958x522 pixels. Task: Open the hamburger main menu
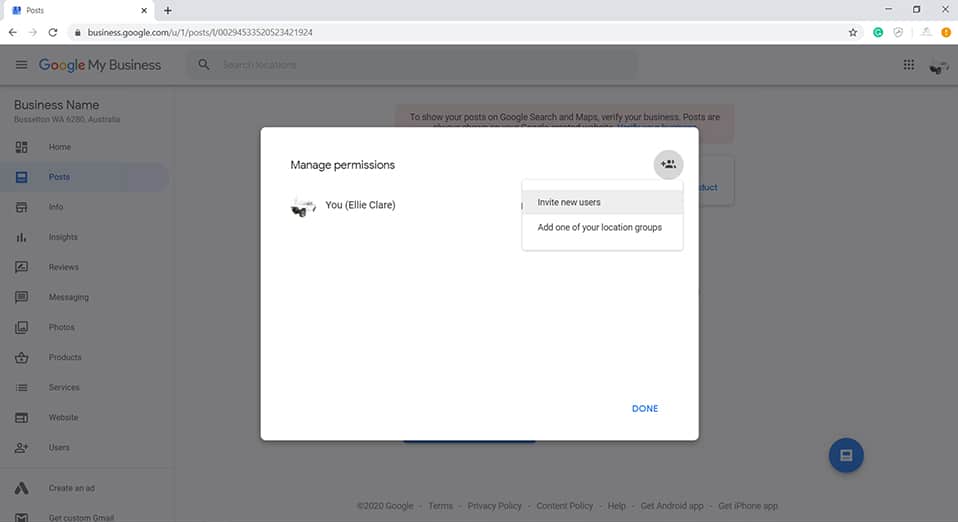coord(21,65)
